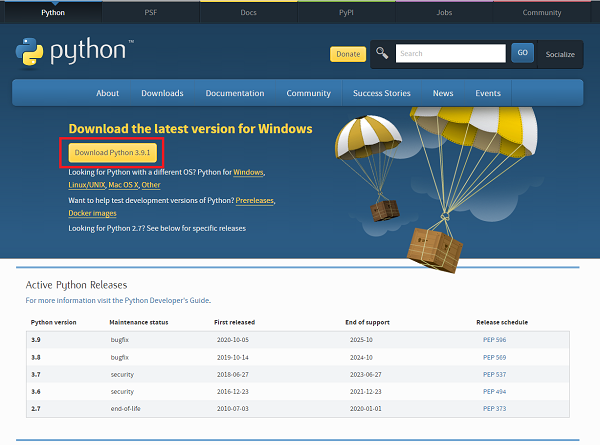600x445 pixels.
Task: Click version 3.7 in the releases table
Action: coord(36,375)
